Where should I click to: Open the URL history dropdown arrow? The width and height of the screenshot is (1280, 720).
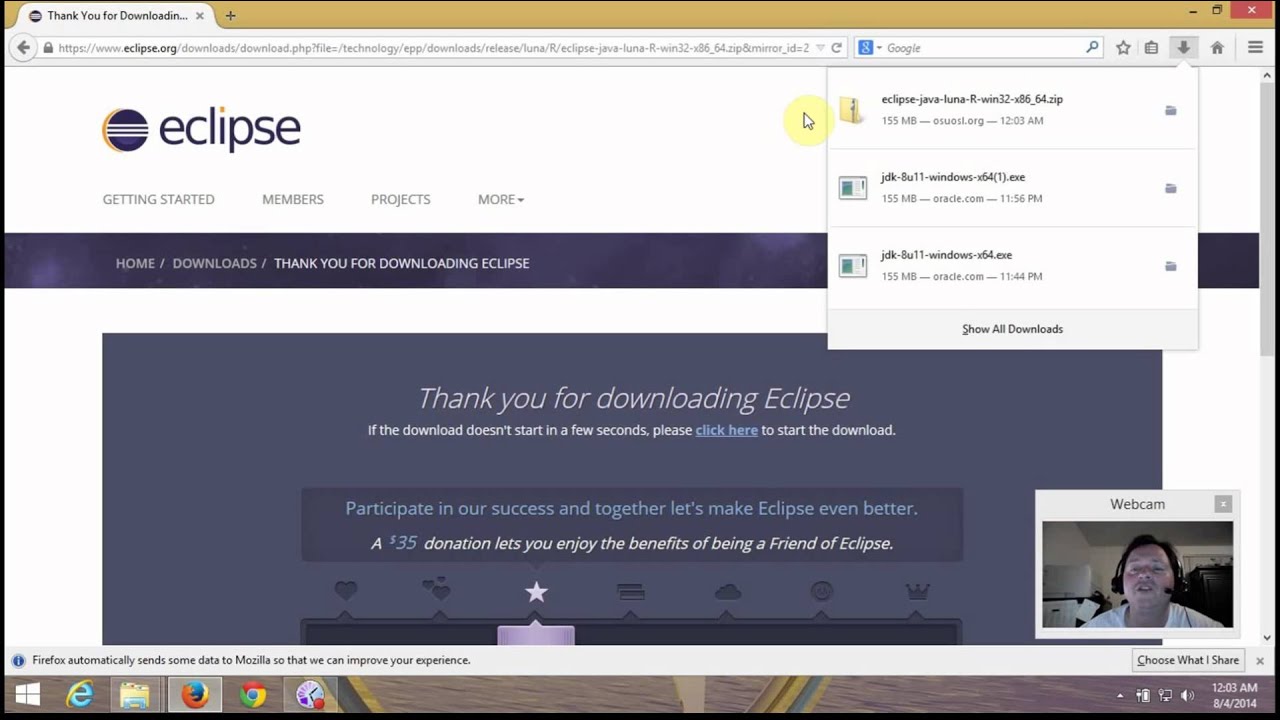coord(820,47)
